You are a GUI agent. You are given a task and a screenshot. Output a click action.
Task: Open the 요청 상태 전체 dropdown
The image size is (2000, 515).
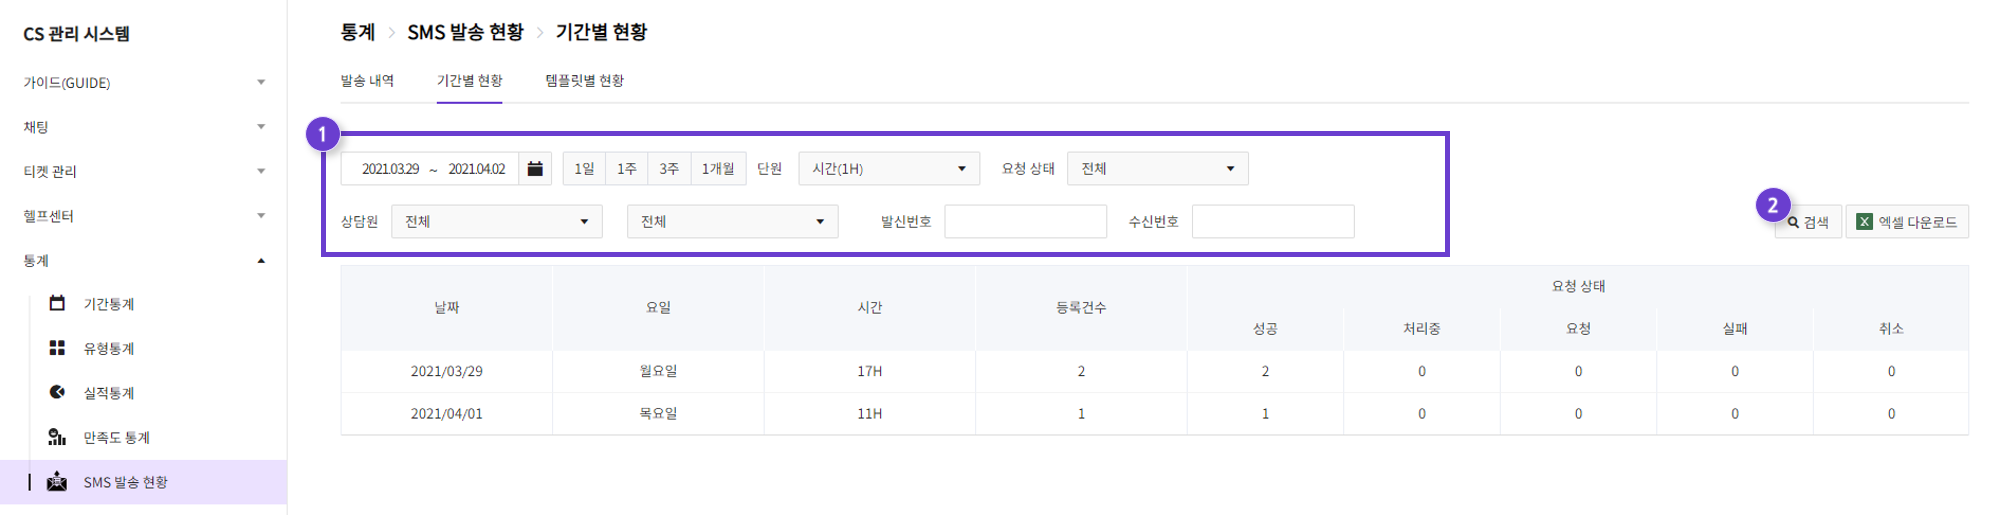pyautogui.click(x=1158, y=169)
